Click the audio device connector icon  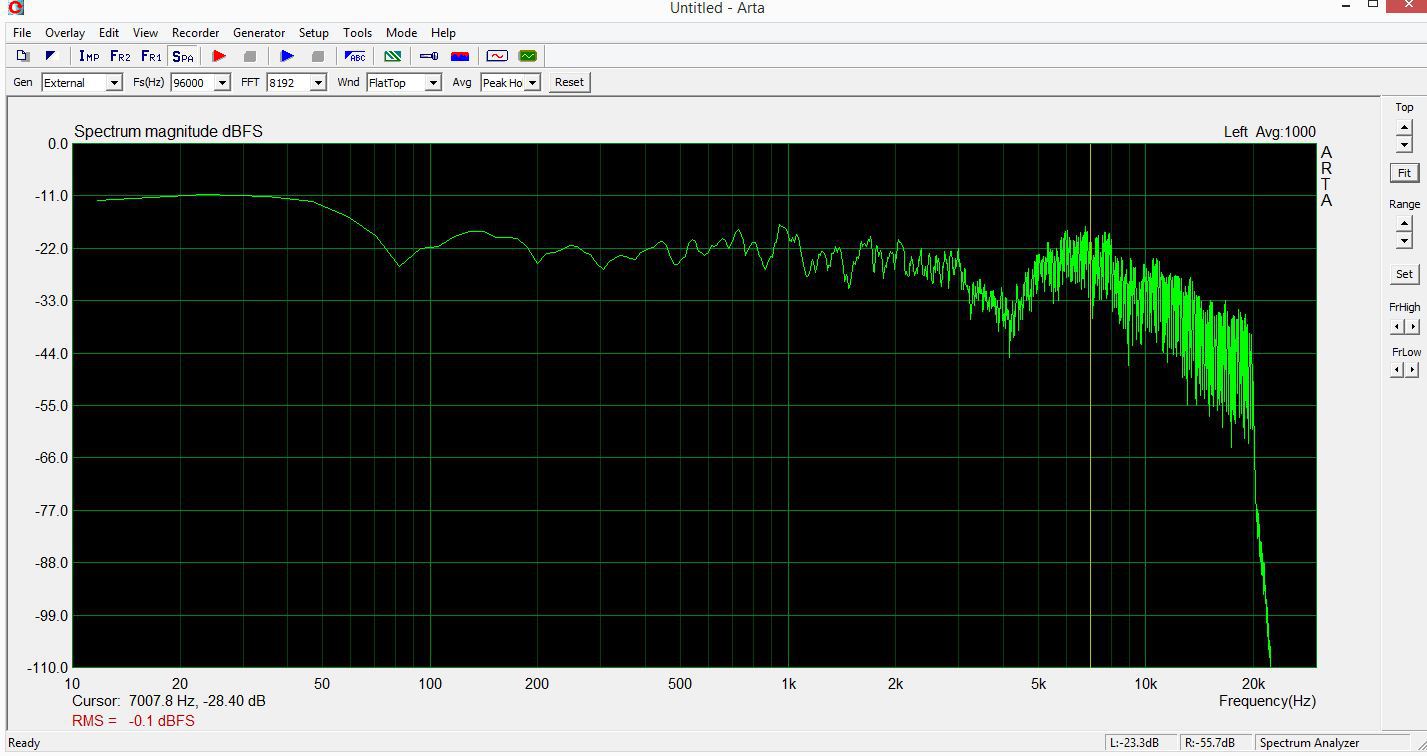428,56
